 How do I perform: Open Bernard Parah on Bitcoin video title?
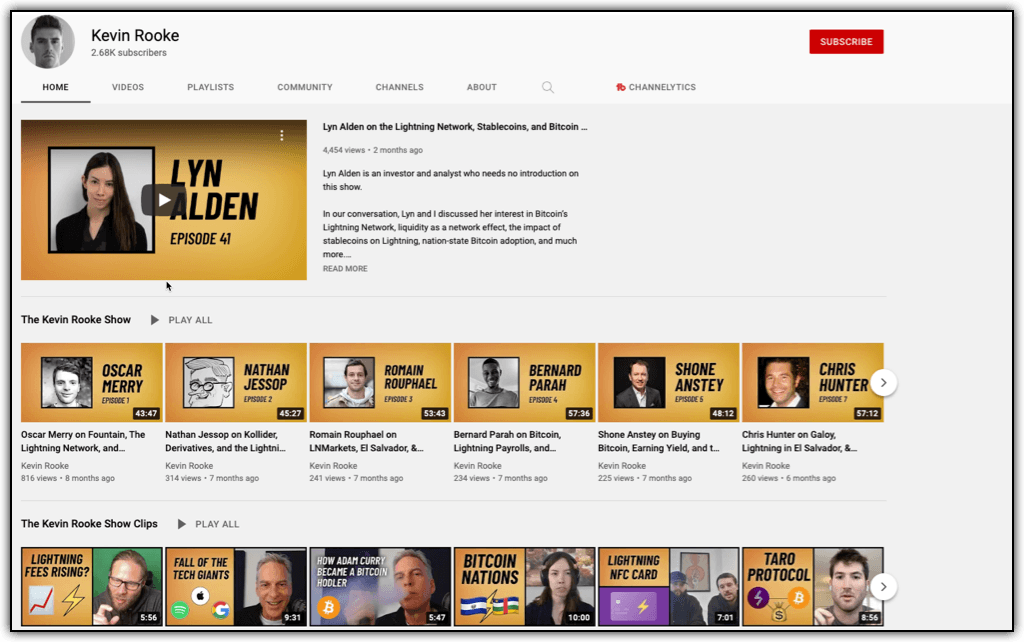point(507,441)
